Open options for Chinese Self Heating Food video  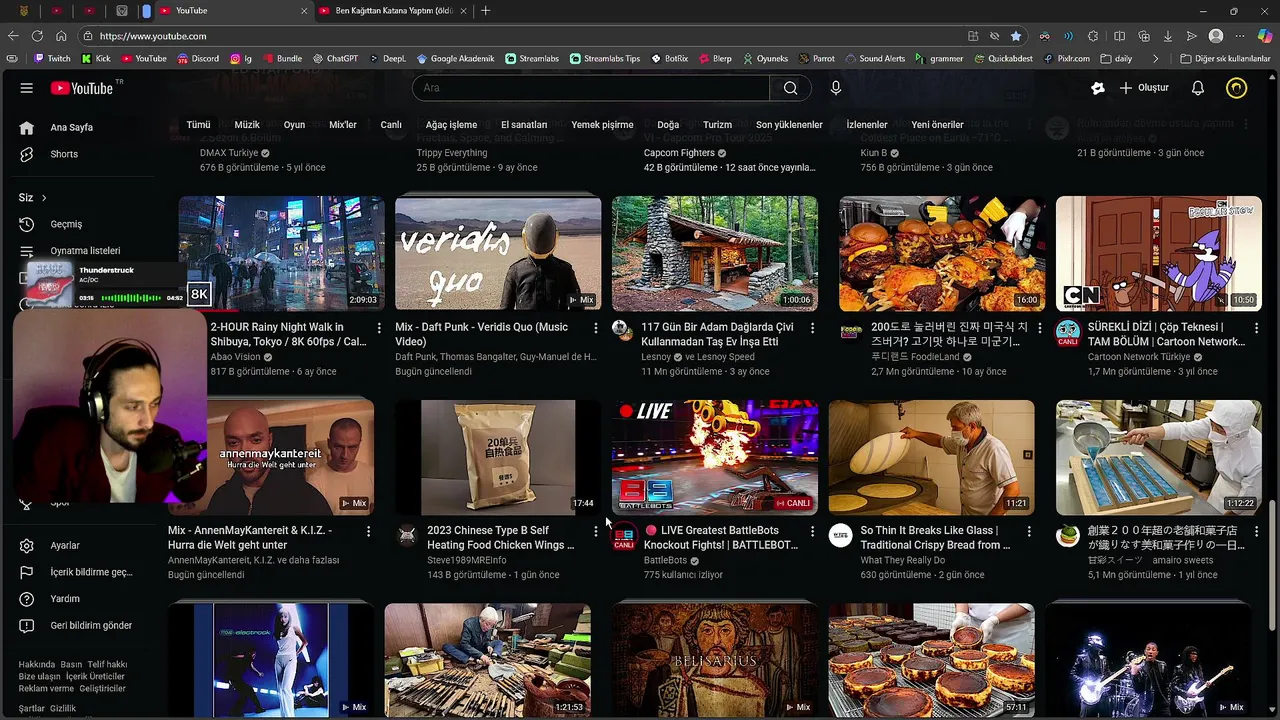tap(596, 531)
